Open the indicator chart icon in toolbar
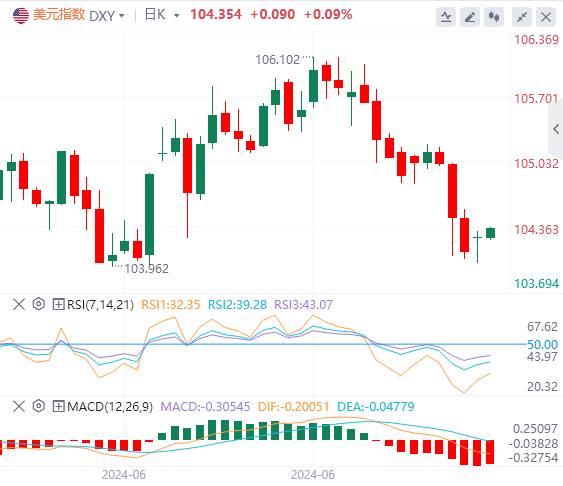Viewport: 563px width, 486px height. pyautogui.click(x=446, y=17)
